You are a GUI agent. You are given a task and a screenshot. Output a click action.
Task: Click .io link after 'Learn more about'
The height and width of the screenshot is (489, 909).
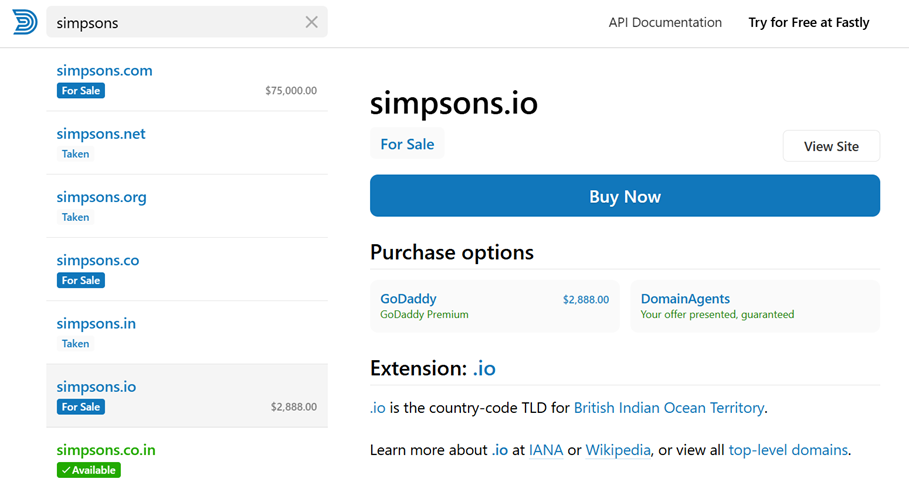tap(500, 450)
